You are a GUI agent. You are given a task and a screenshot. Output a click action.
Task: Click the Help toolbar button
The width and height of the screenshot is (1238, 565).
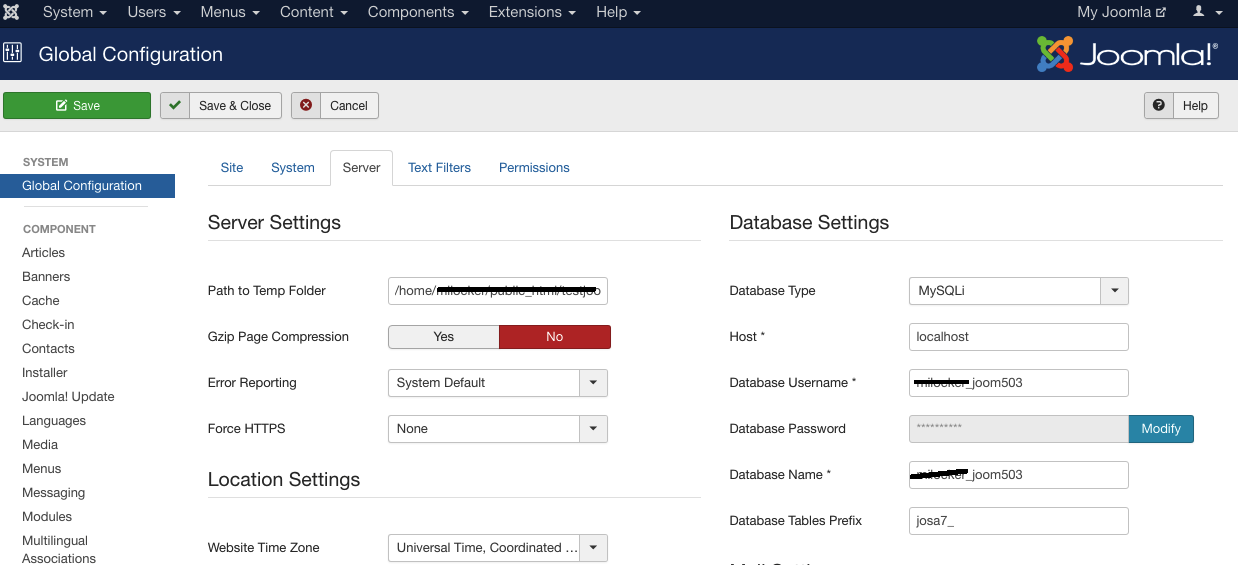point(1181,105)
